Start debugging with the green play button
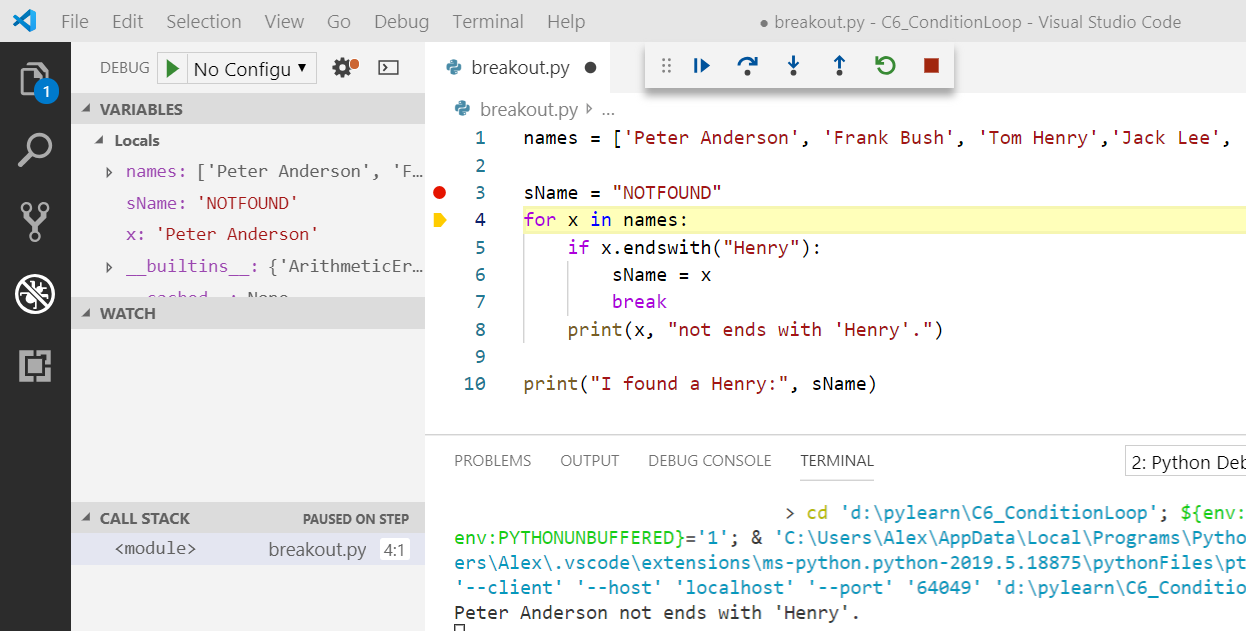1246x631 pixels. pyautogui.click(x=173, y=68)
